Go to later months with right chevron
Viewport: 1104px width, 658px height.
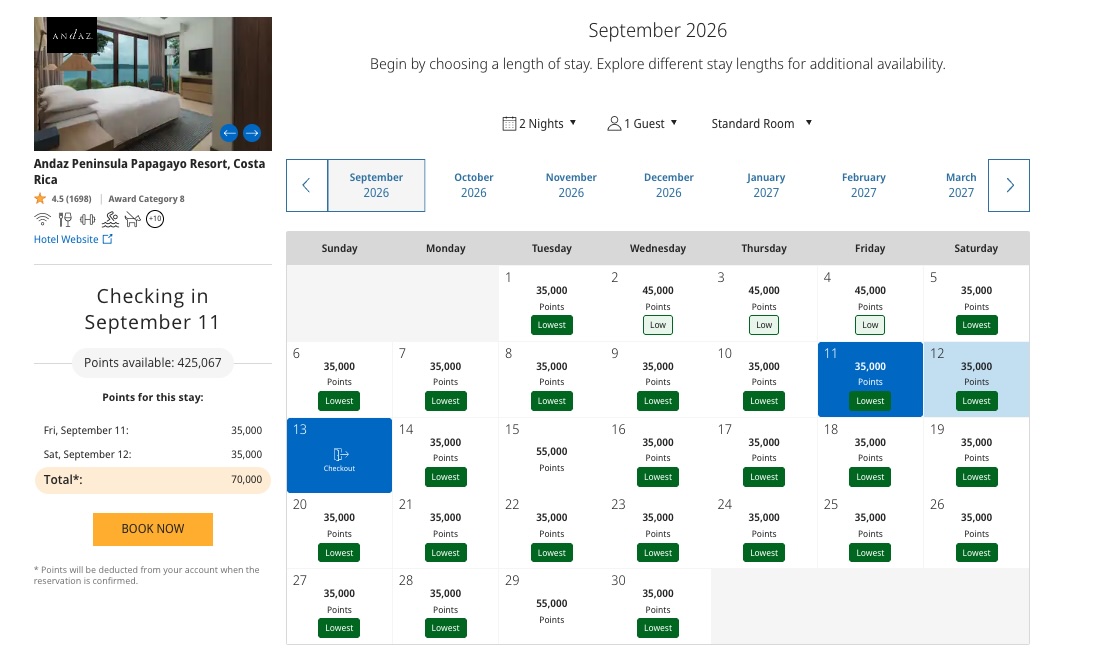[1009, 185]
